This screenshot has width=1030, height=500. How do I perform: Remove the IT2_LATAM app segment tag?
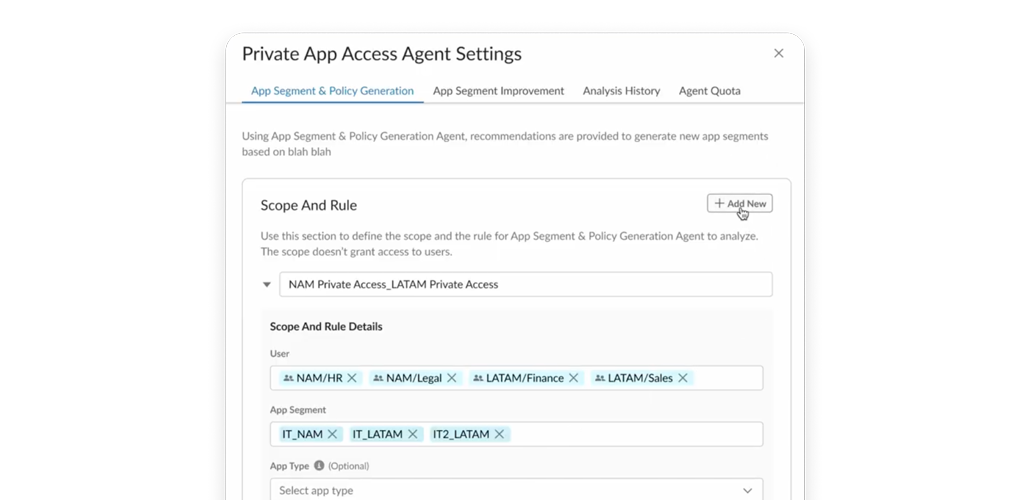click(x=499, y=434)
